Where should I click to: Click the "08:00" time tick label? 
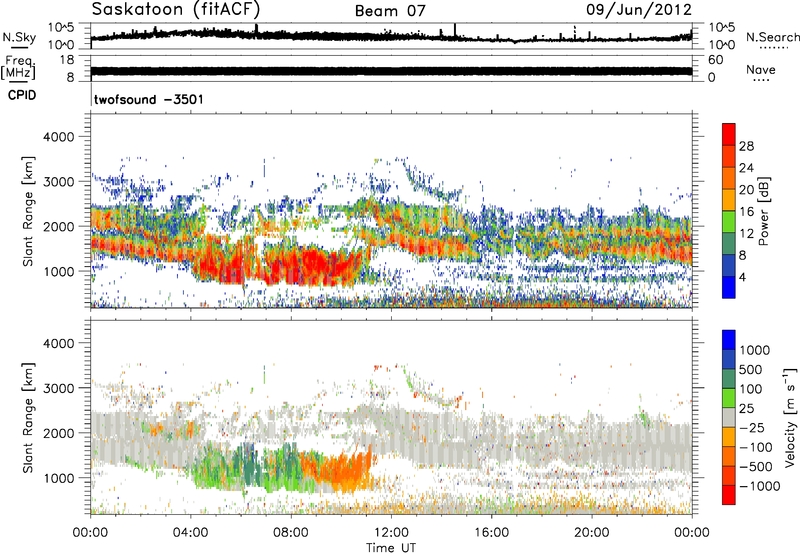click(291, 533)
